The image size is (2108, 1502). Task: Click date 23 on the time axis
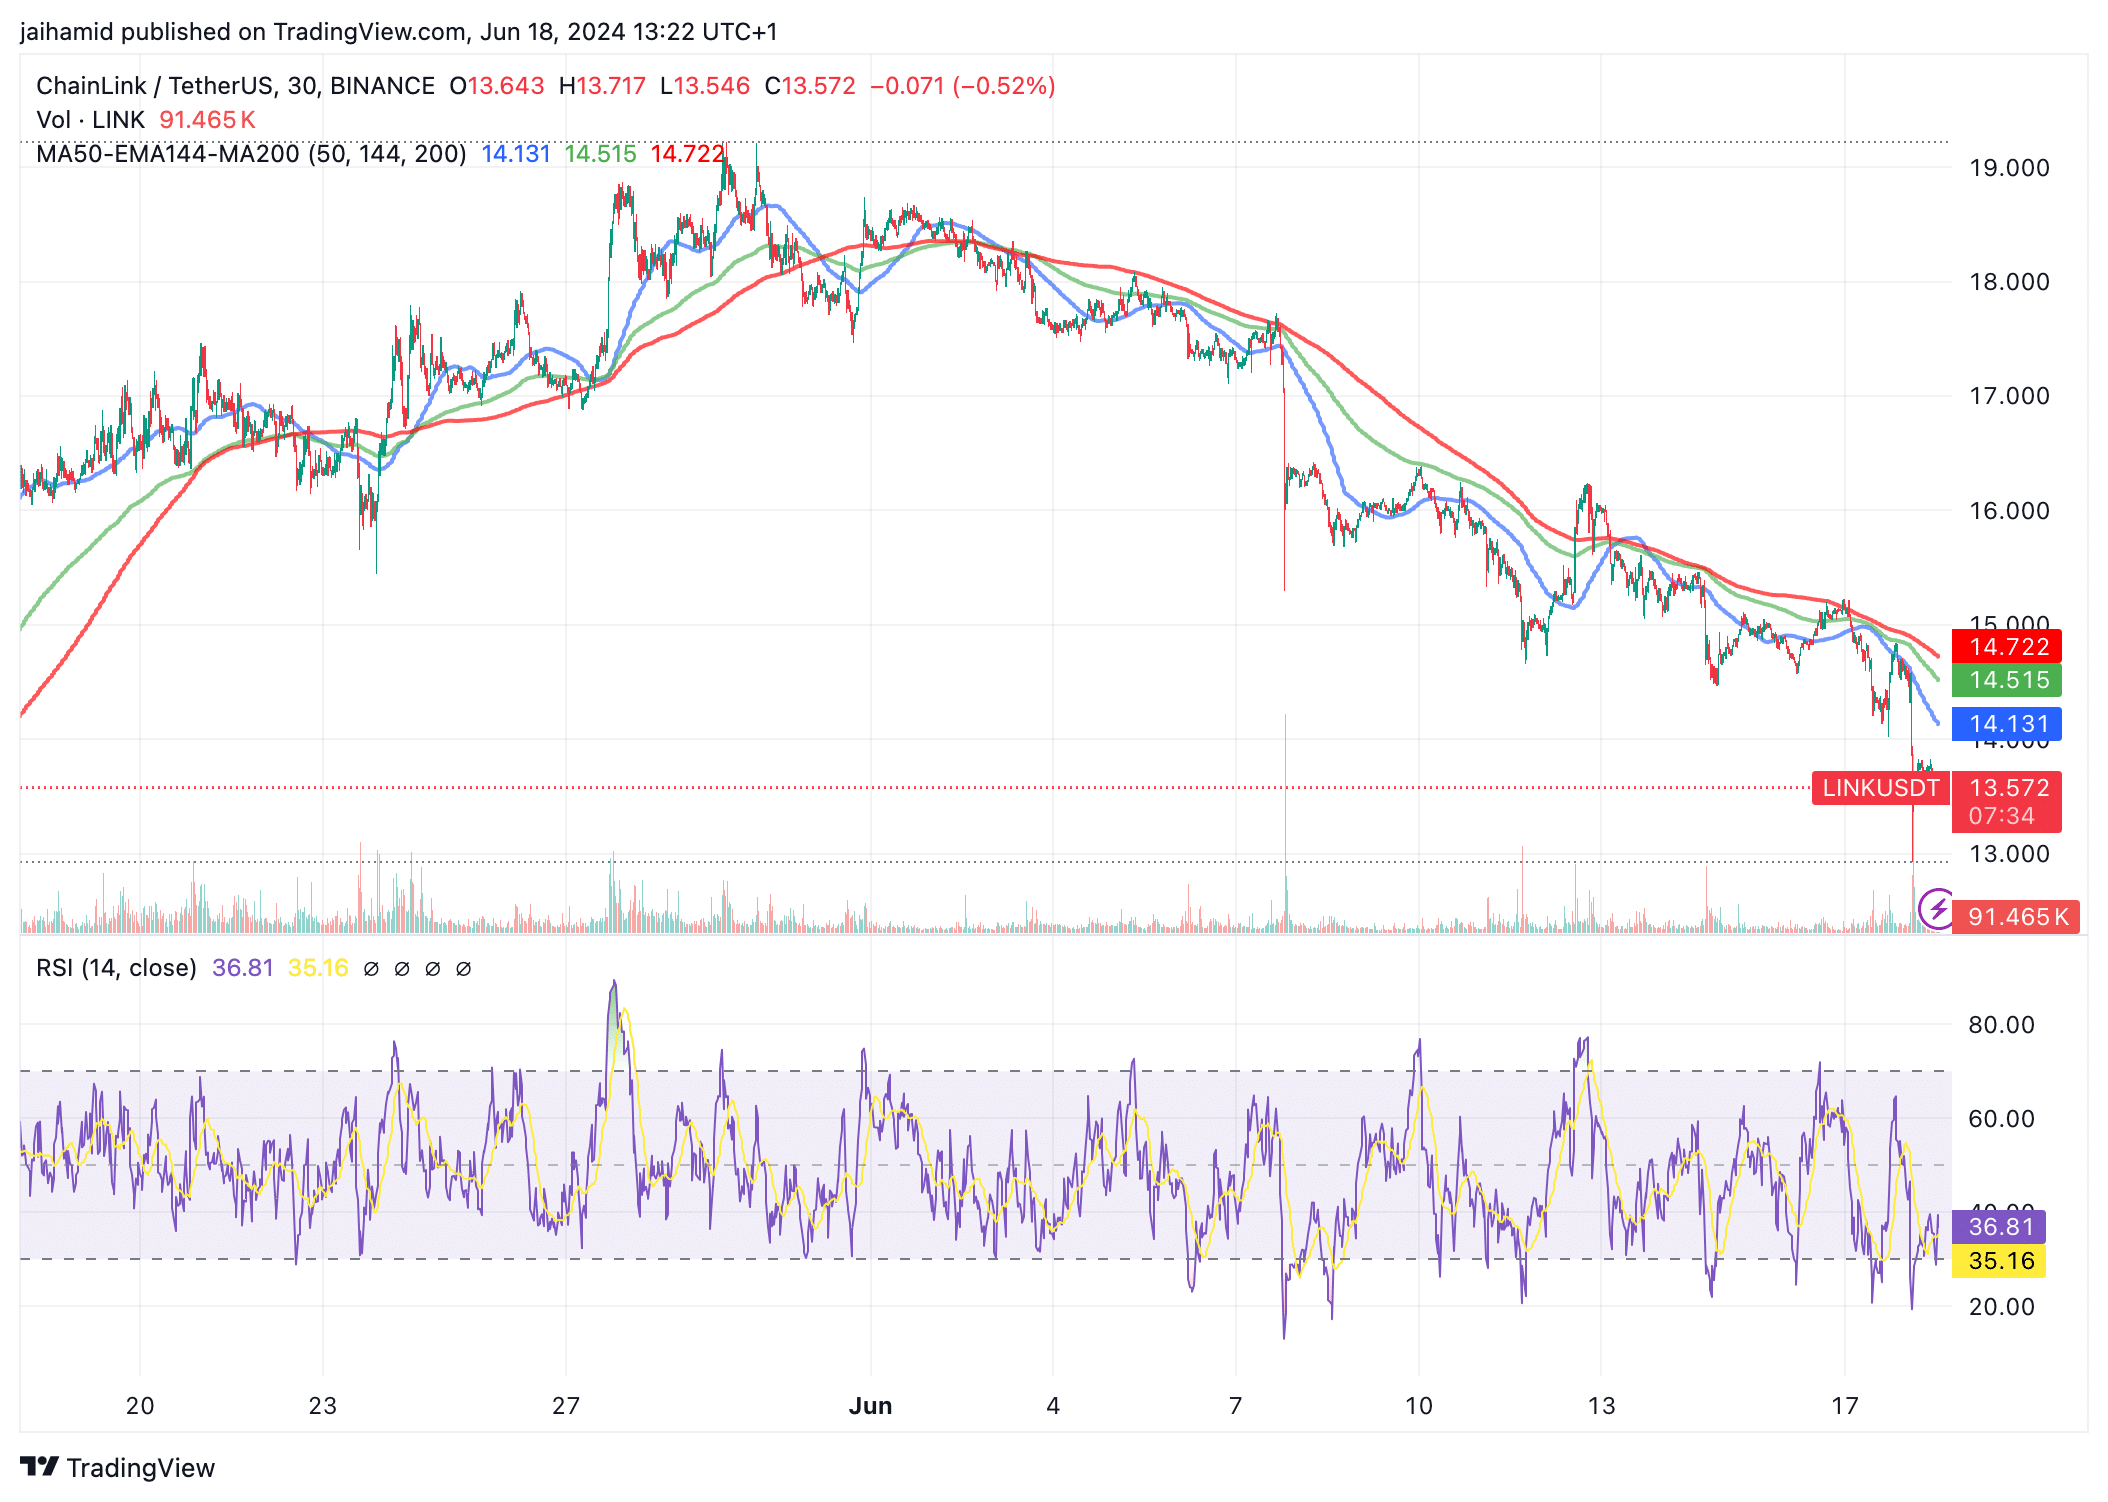point(322,1406)
